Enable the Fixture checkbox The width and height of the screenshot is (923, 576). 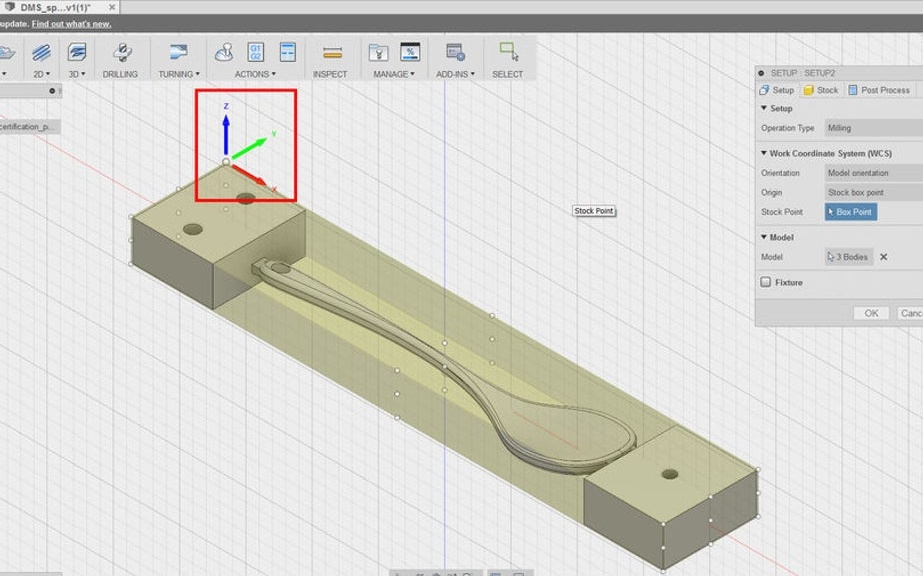point(766,283)
